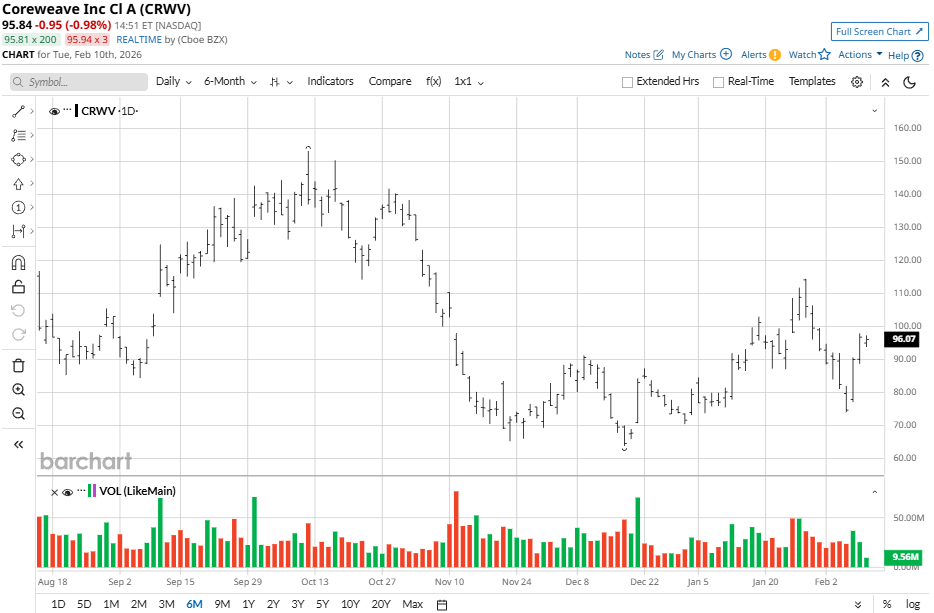Toggle percent scale mode

click(886, 604)
